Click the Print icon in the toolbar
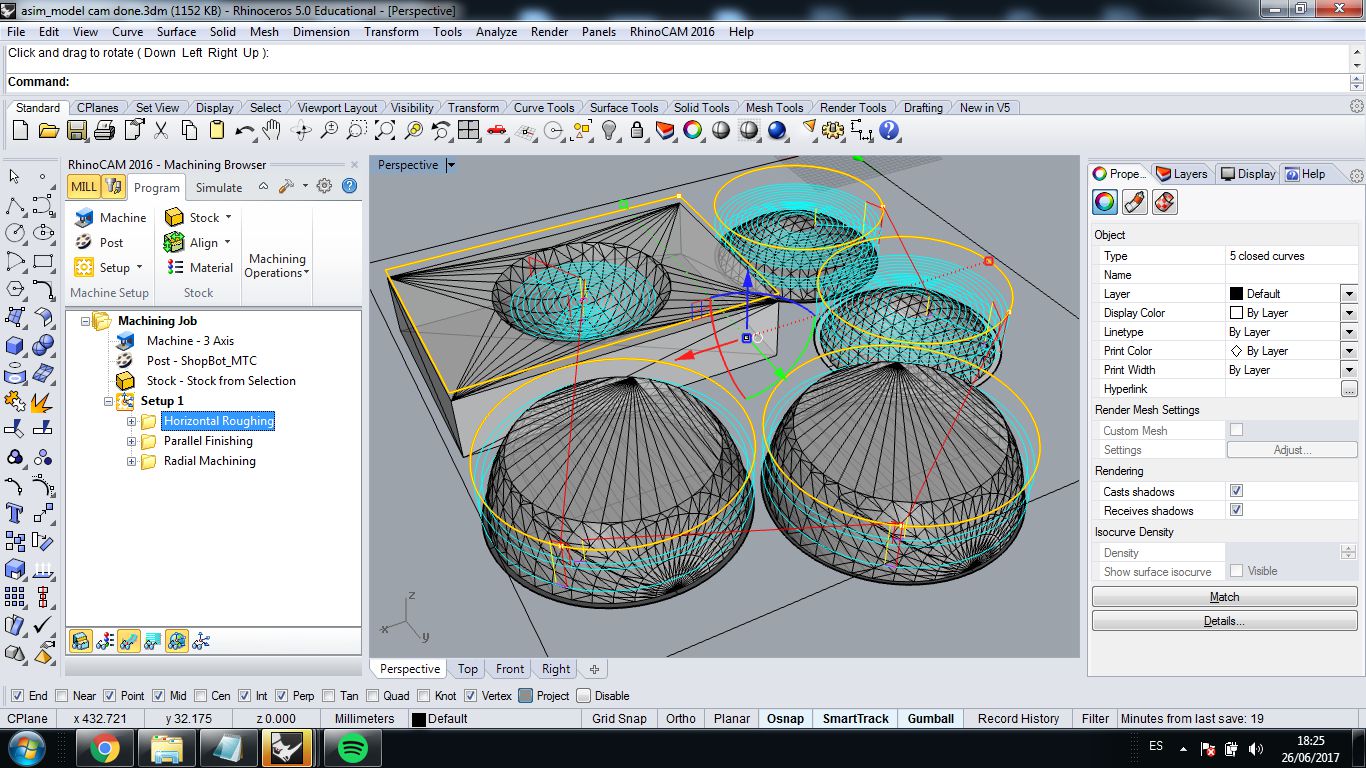Image resolution: width=1366 pixels, height=768 pixels. 104,130
